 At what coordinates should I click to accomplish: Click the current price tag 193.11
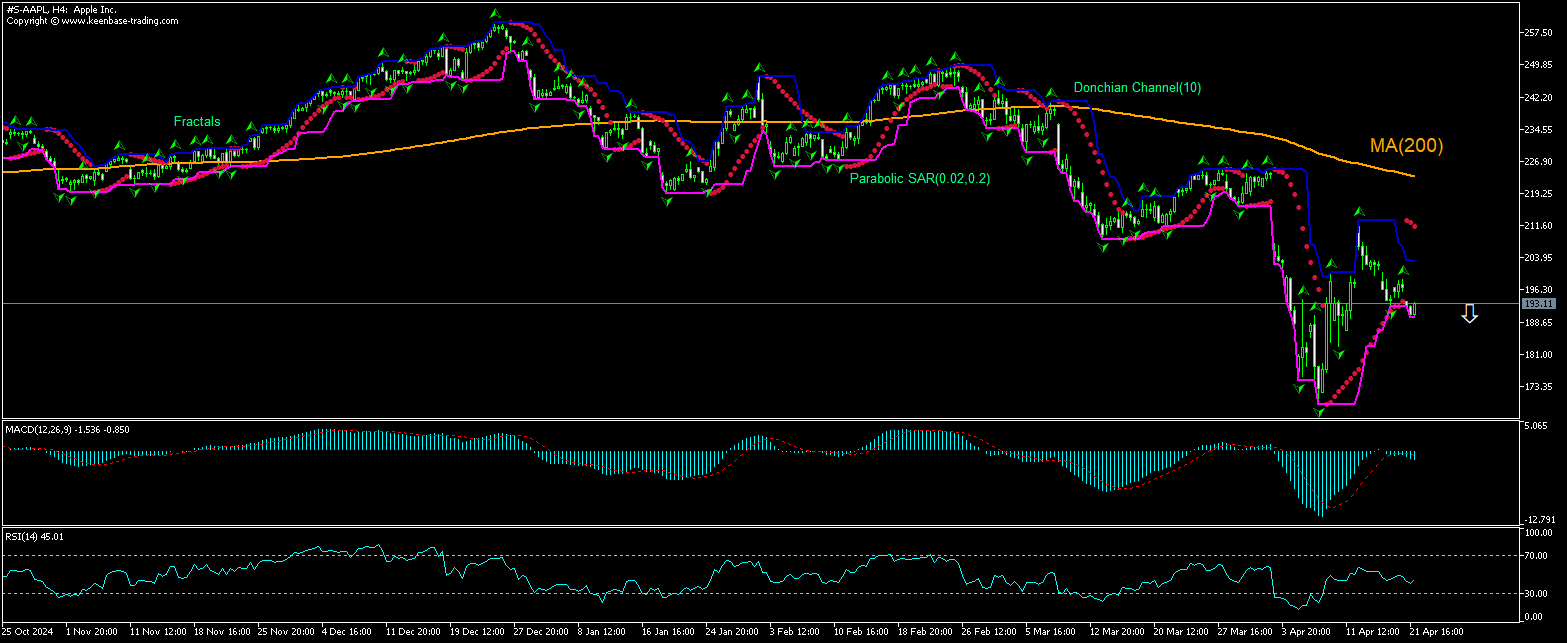coord(1536,303)
